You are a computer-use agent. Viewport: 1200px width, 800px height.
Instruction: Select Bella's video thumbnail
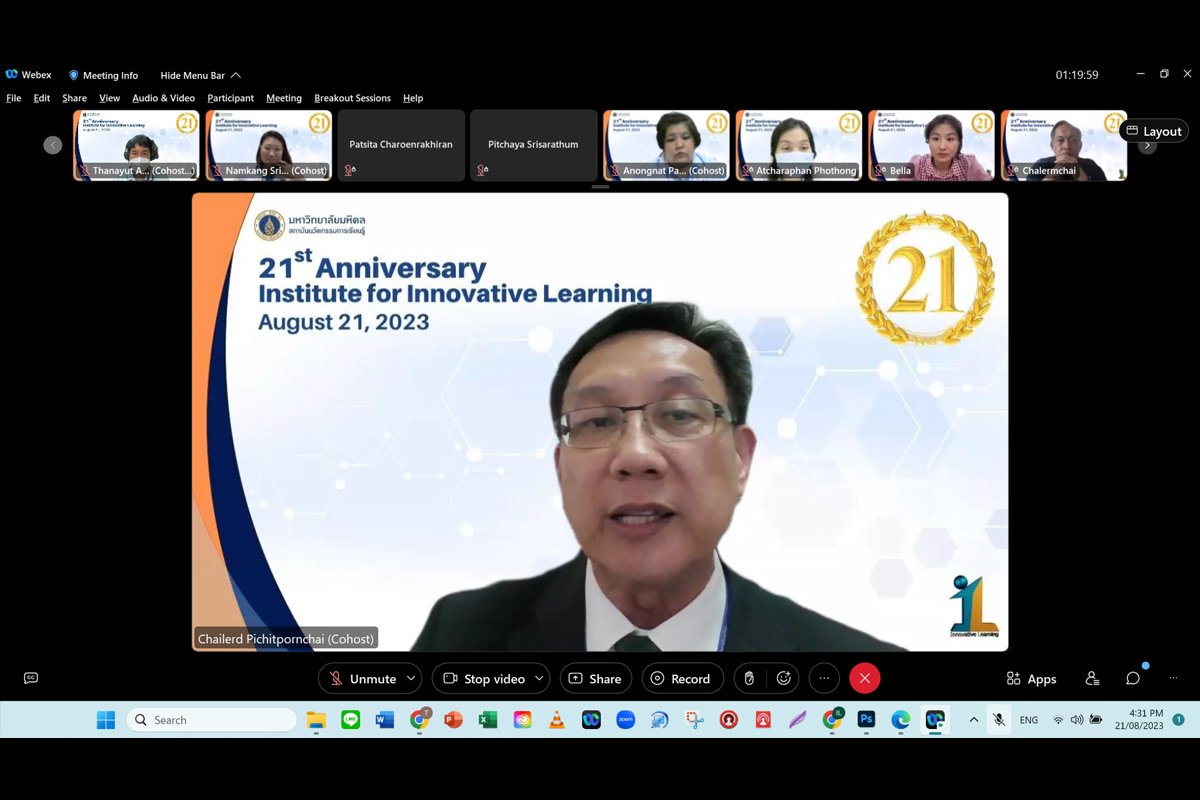click(931, 145)
